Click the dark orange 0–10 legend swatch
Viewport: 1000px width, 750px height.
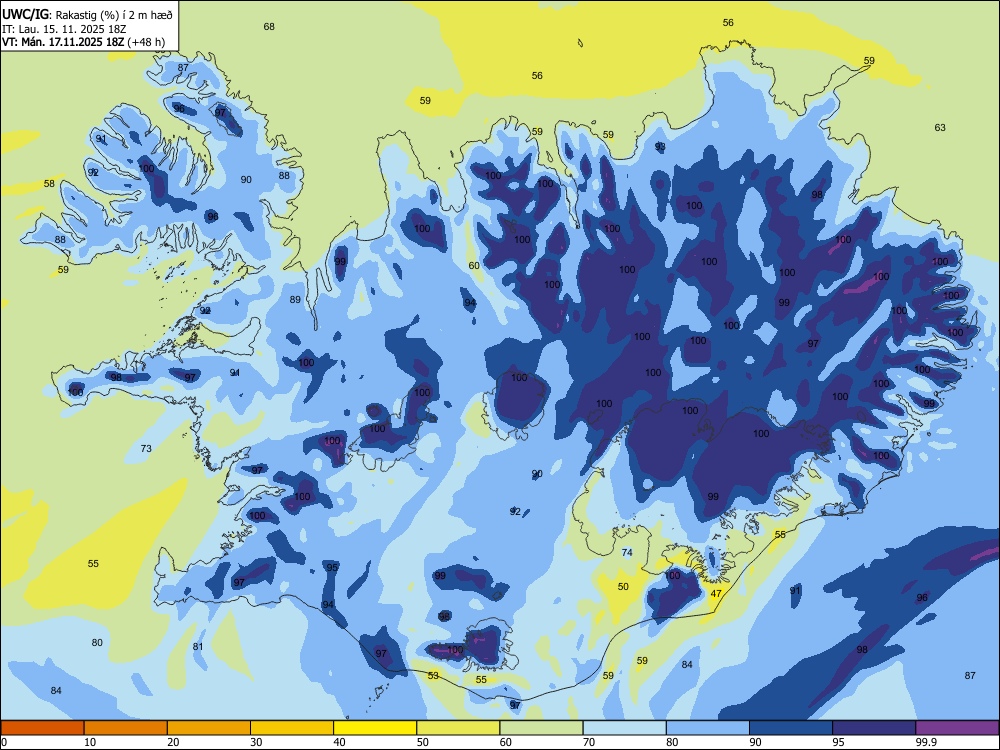point(42,728)
